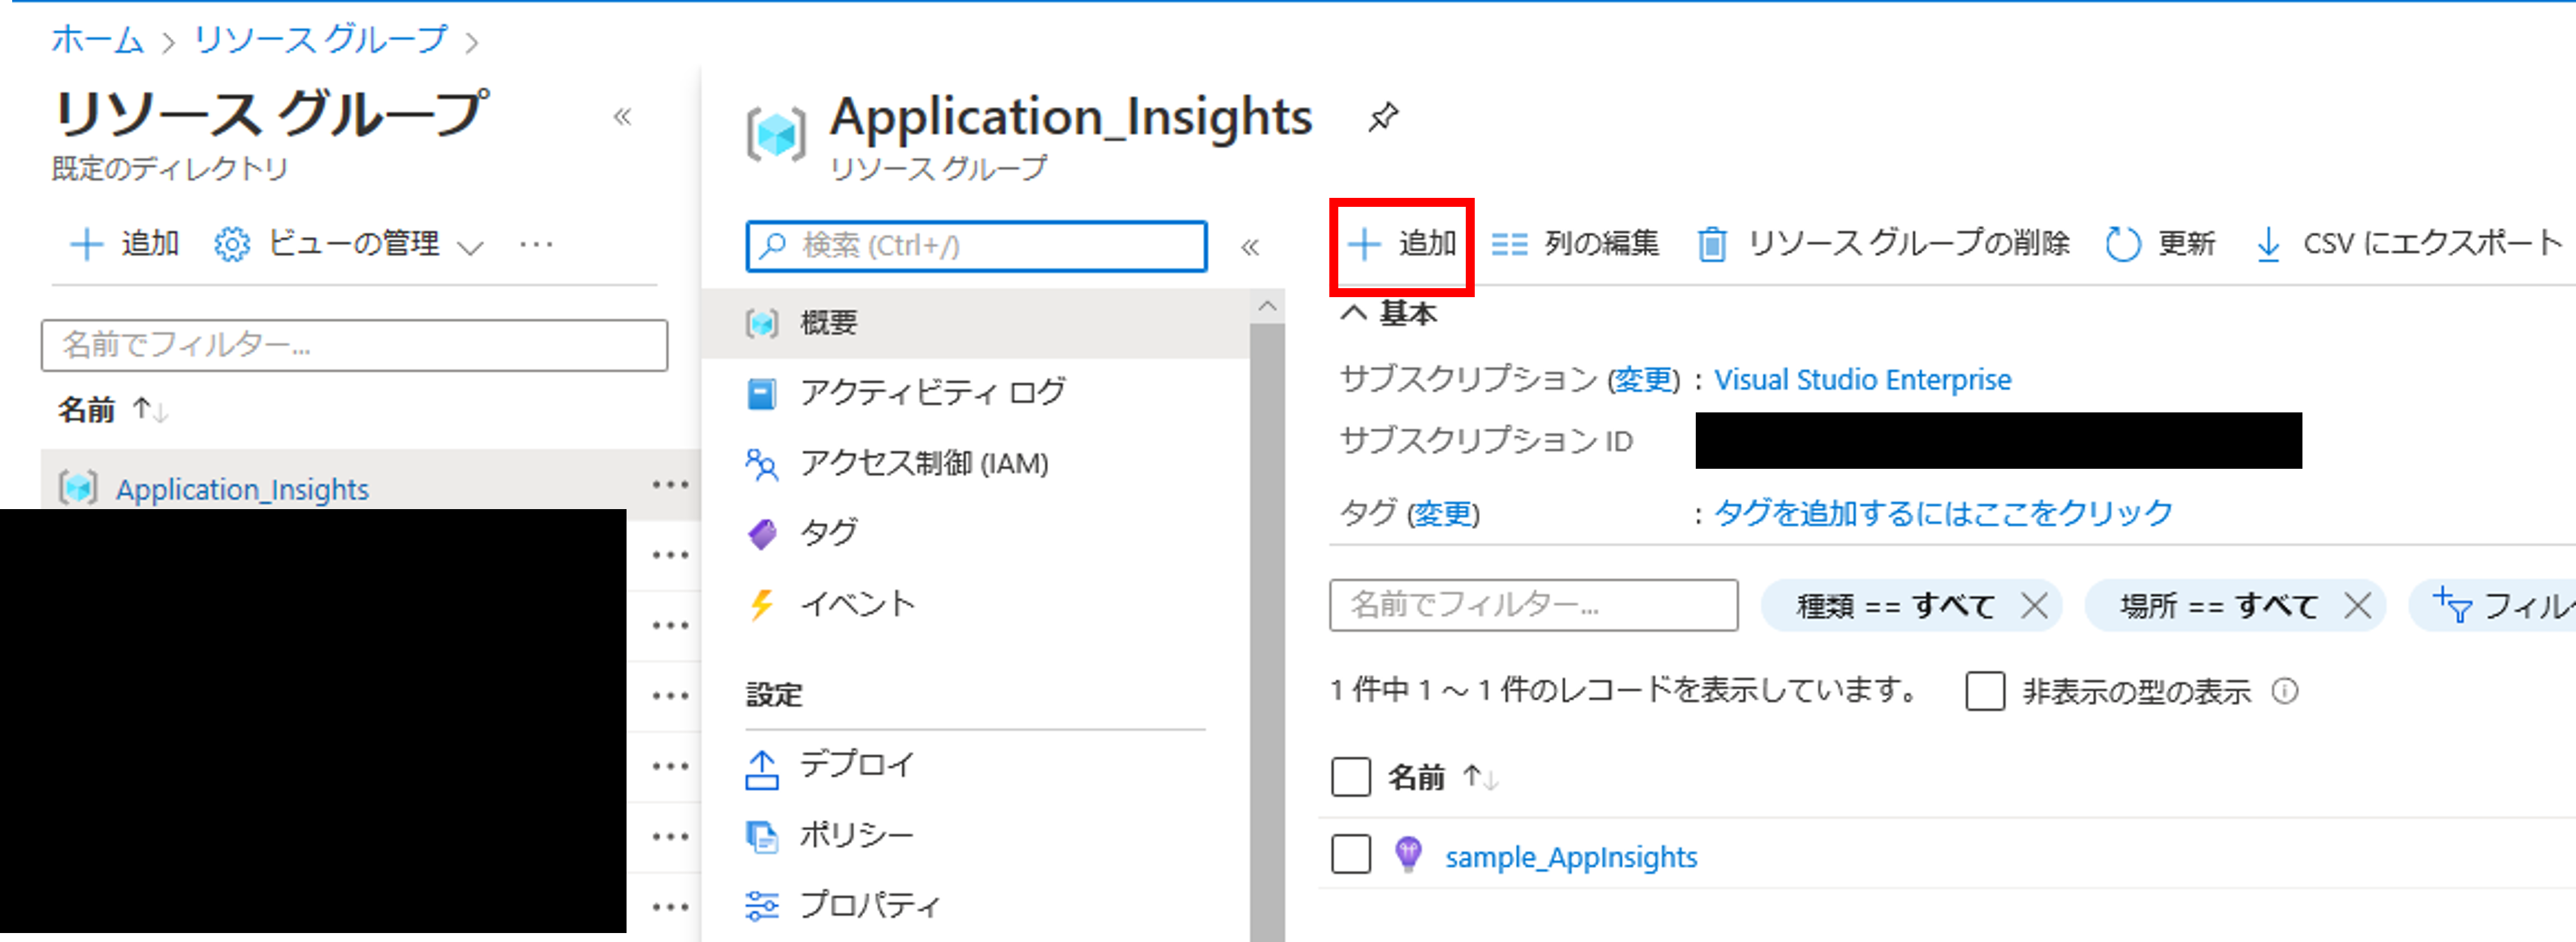The image size is (2576, 942).
Task: Open タグ menu item
Action: click(975, 534)
